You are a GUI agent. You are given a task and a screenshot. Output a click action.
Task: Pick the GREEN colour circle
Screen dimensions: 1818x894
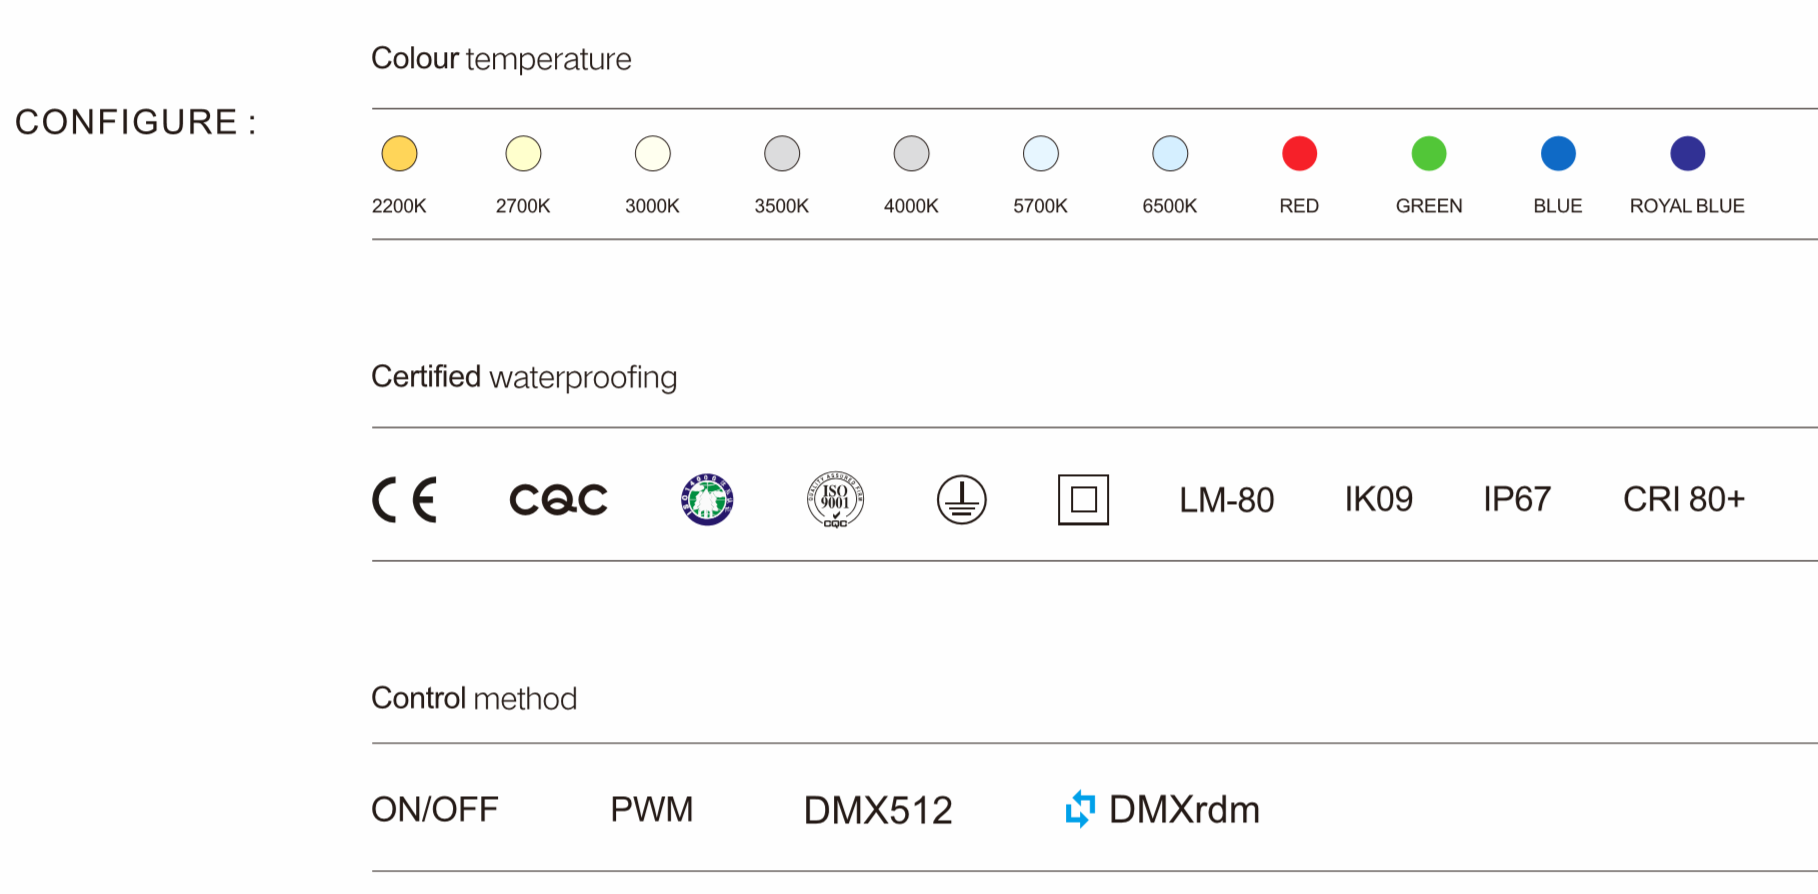point(1428,154)
